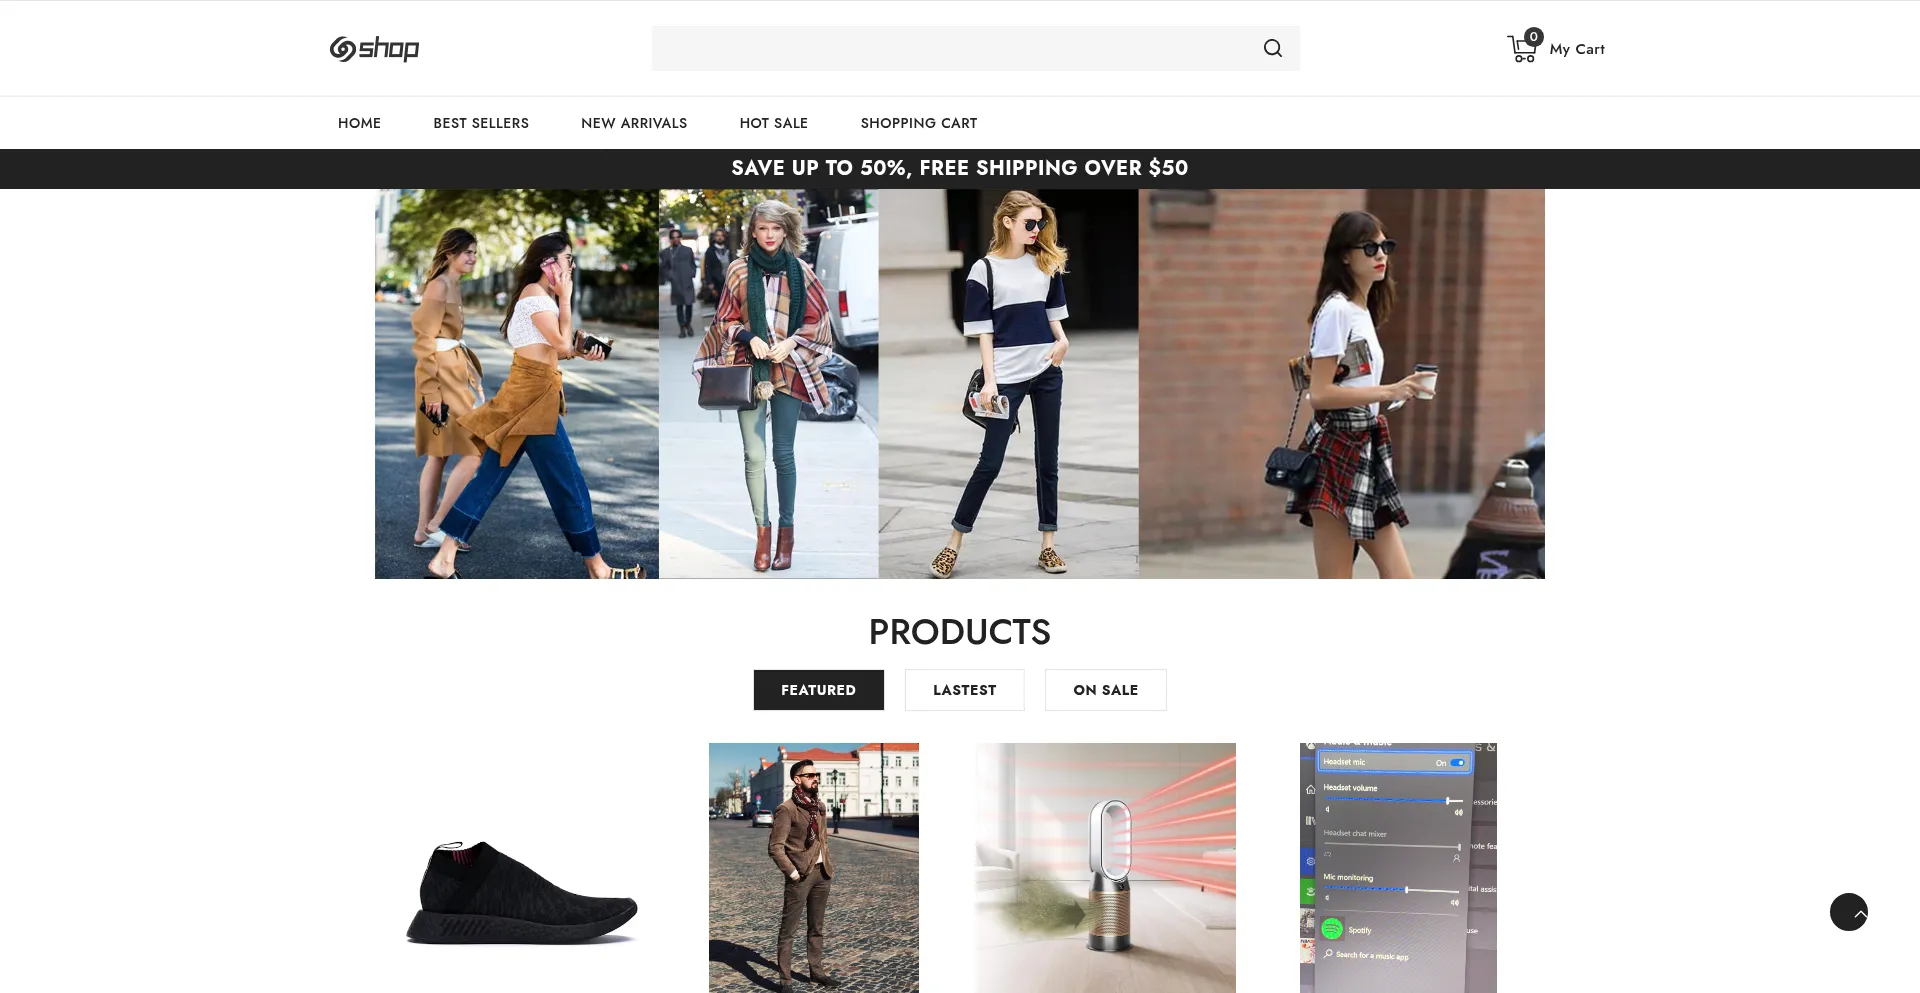Click the magnifying glass search icon
This screenshot has height=993, width=1920.
[x=1272, y=48]
